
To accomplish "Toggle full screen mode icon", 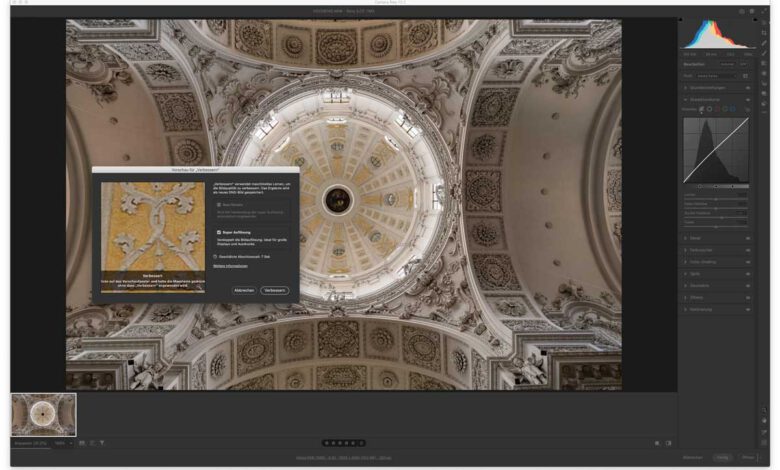I will [x=764, y=11].
